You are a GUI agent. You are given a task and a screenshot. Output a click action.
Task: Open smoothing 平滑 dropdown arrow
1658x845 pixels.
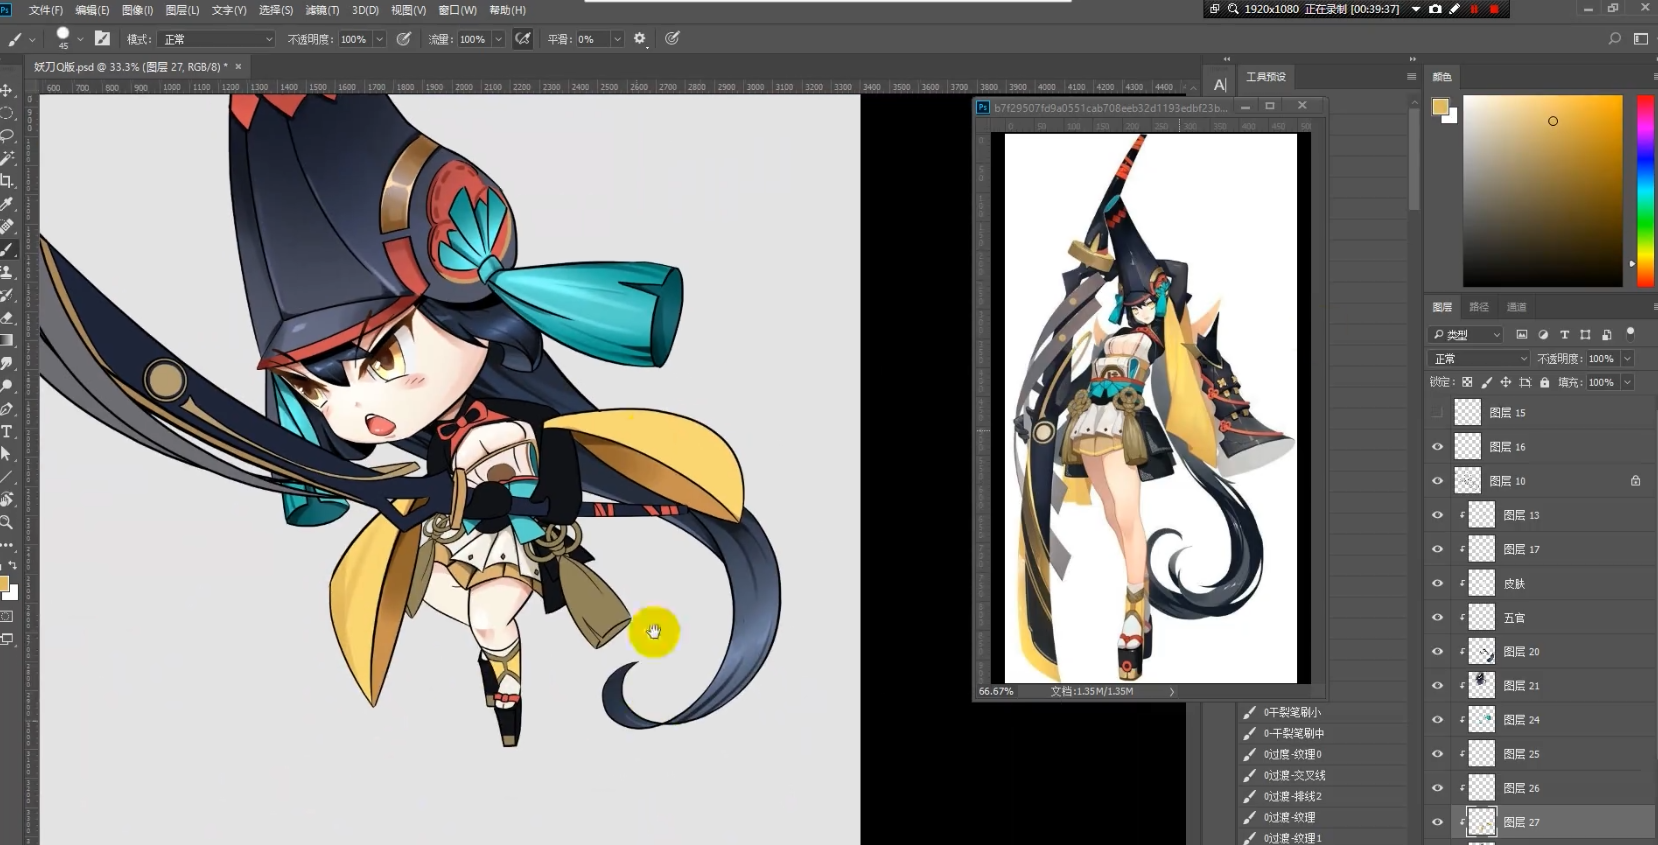pos(617,39)
